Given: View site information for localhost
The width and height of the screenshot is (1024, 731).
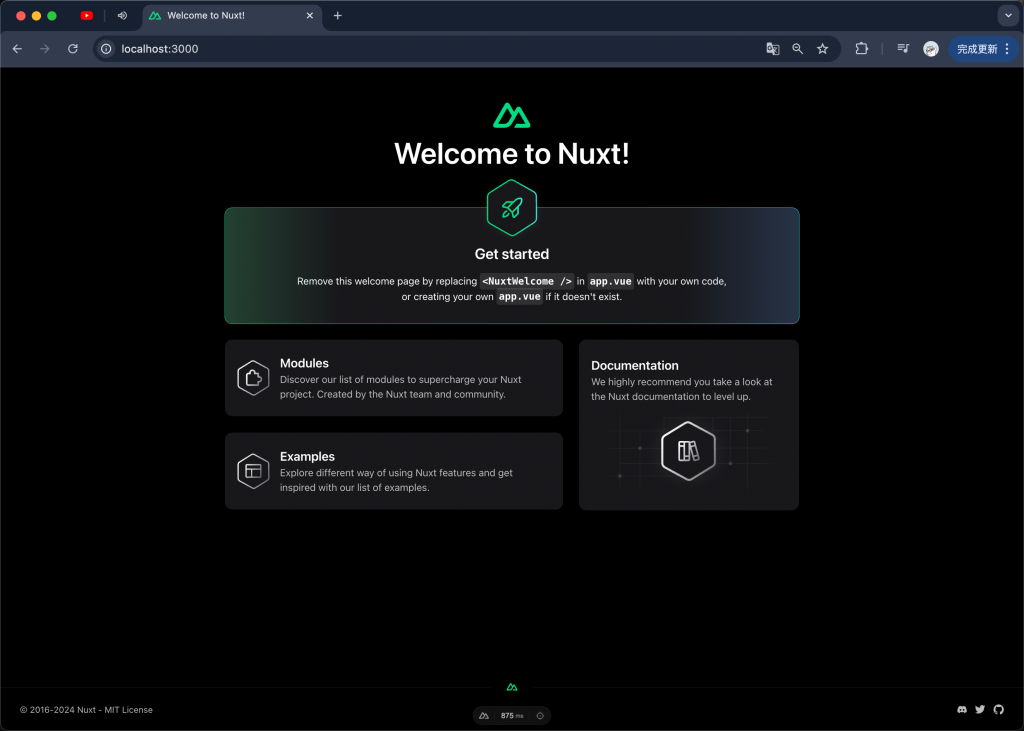Looking at the screenshot, I should click(106, 49).
